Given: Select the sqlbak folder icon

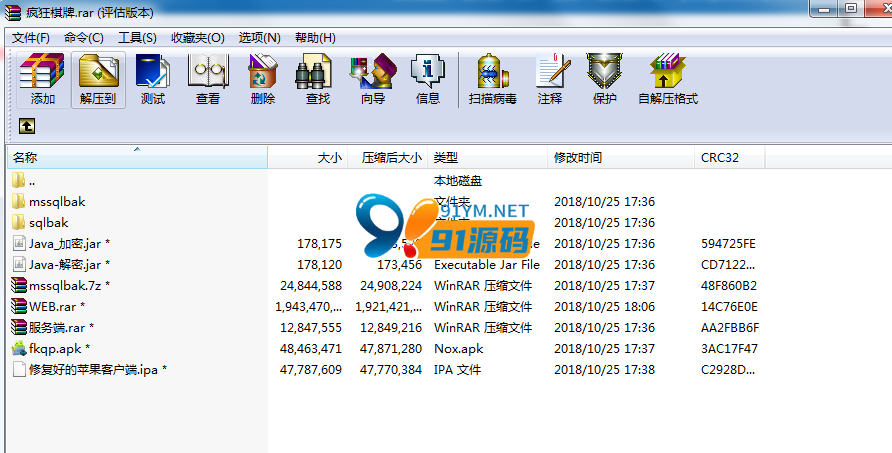Looking at the screenshot, I should [19, 223].
